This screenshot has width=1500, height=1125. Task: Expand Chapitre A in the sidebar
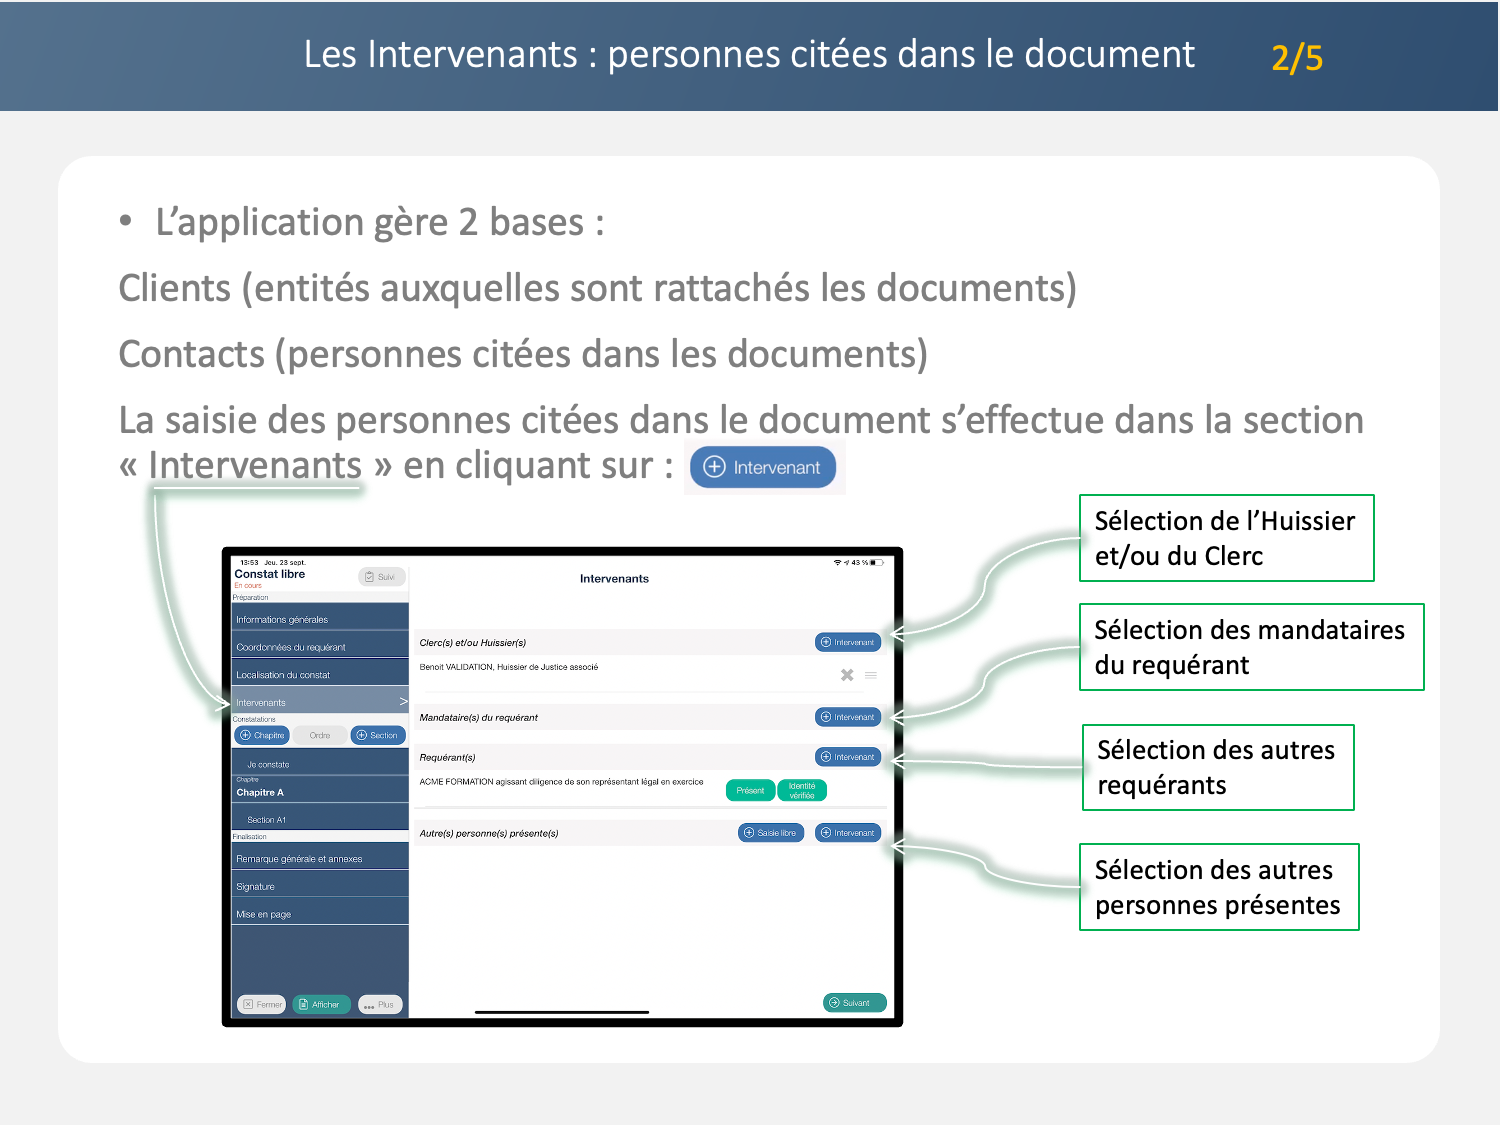click(x=260, y=792)
